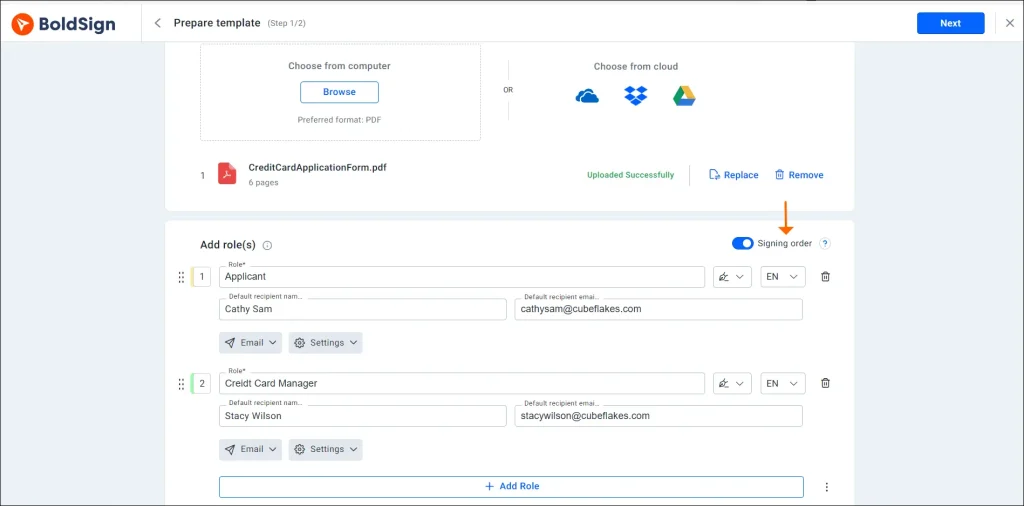Choose file from Dropbox

tap(635, 96)
